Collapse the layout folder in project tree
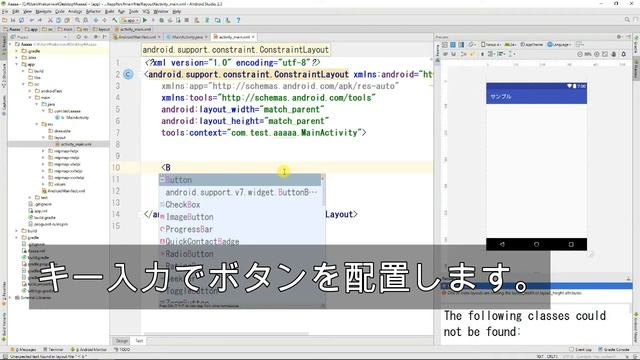640x360 pixels. (43, 138)
